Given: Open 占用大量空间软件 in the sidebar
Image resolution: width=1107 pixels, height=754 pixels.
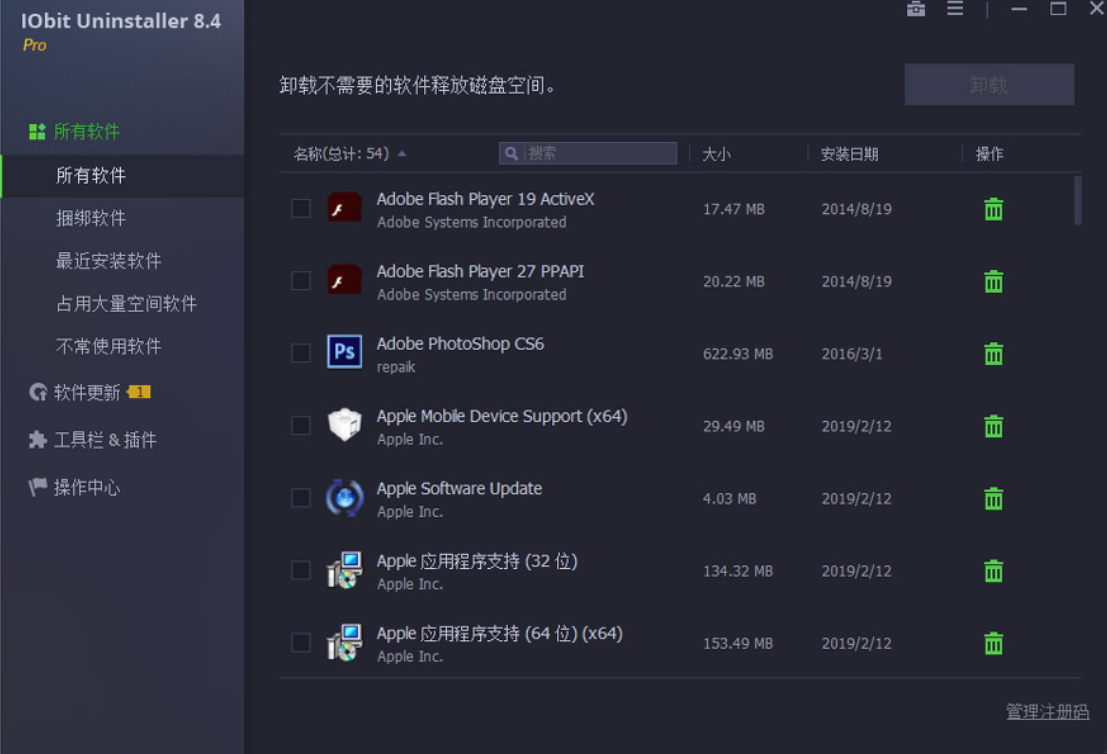Looking at the screenshot, I should [x=126, y=304].
